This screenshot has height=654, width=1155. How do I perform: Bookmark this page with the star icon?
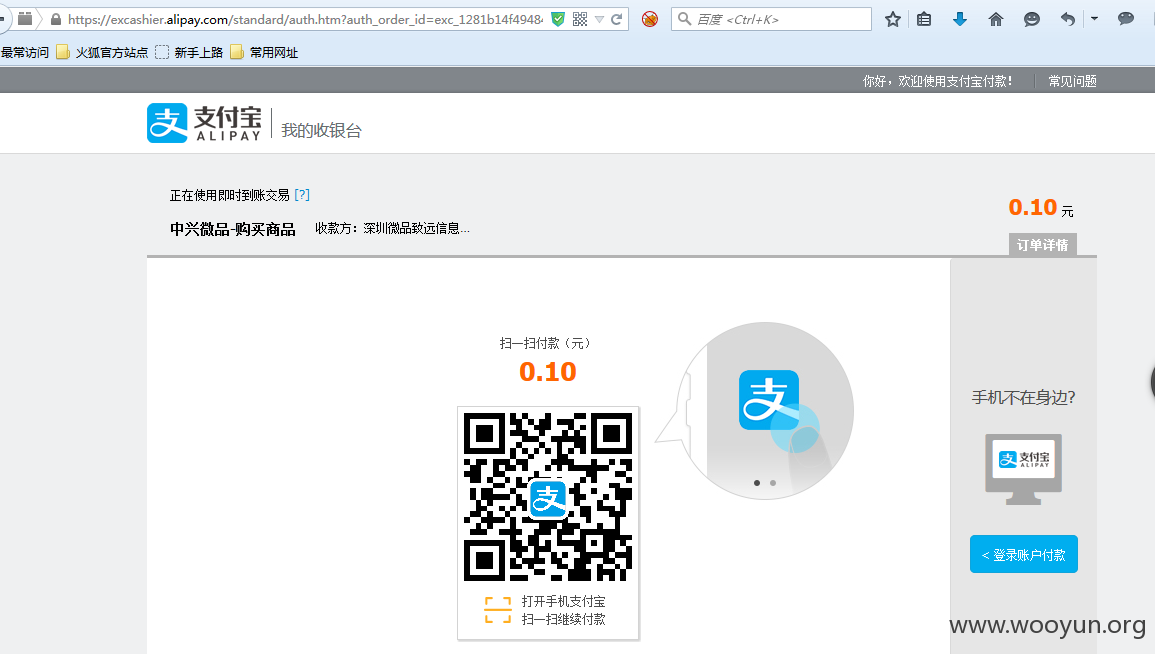point(893,19)
